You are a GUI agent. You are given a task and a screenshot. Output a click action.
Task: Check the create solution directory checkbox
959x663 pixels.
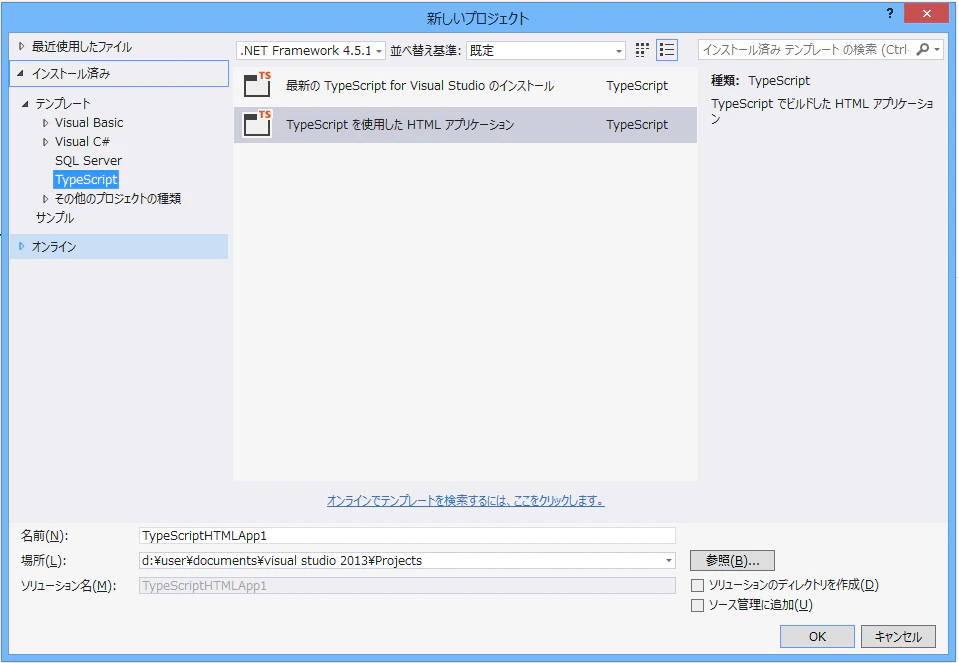pos(697,585)
